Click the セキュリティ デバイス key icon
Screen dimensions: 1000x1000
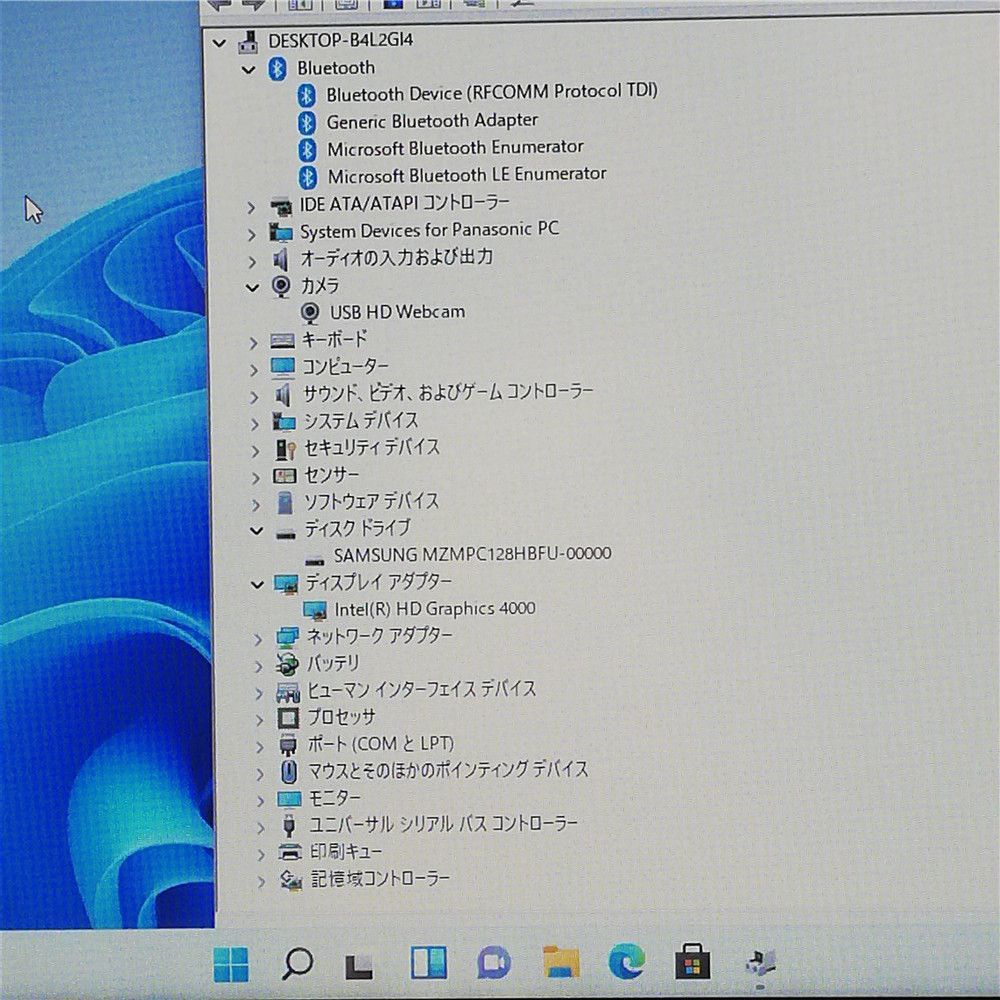point(285,449)
